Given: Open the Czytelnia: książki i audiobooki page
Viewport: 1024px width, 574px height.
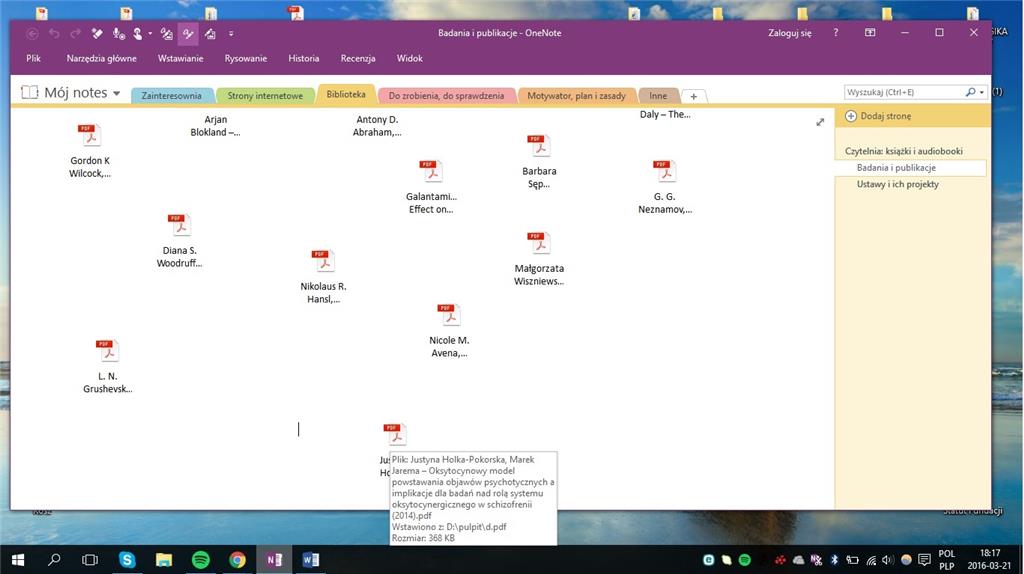Looking at the screenshot, I should tap(903, 151).
